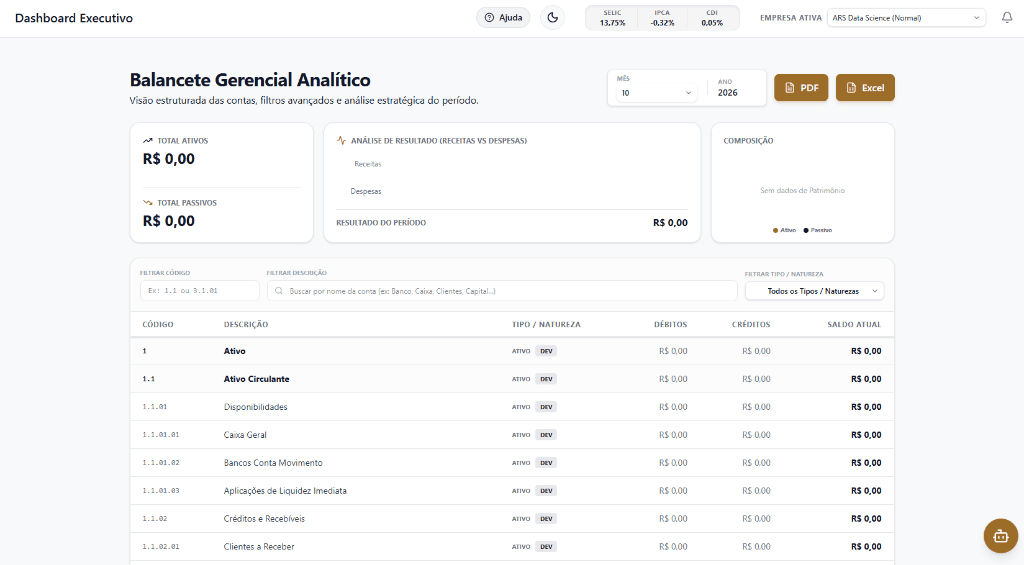Click the SELIC 13,75% indicator
The image size is (1024, 565).
612,18
